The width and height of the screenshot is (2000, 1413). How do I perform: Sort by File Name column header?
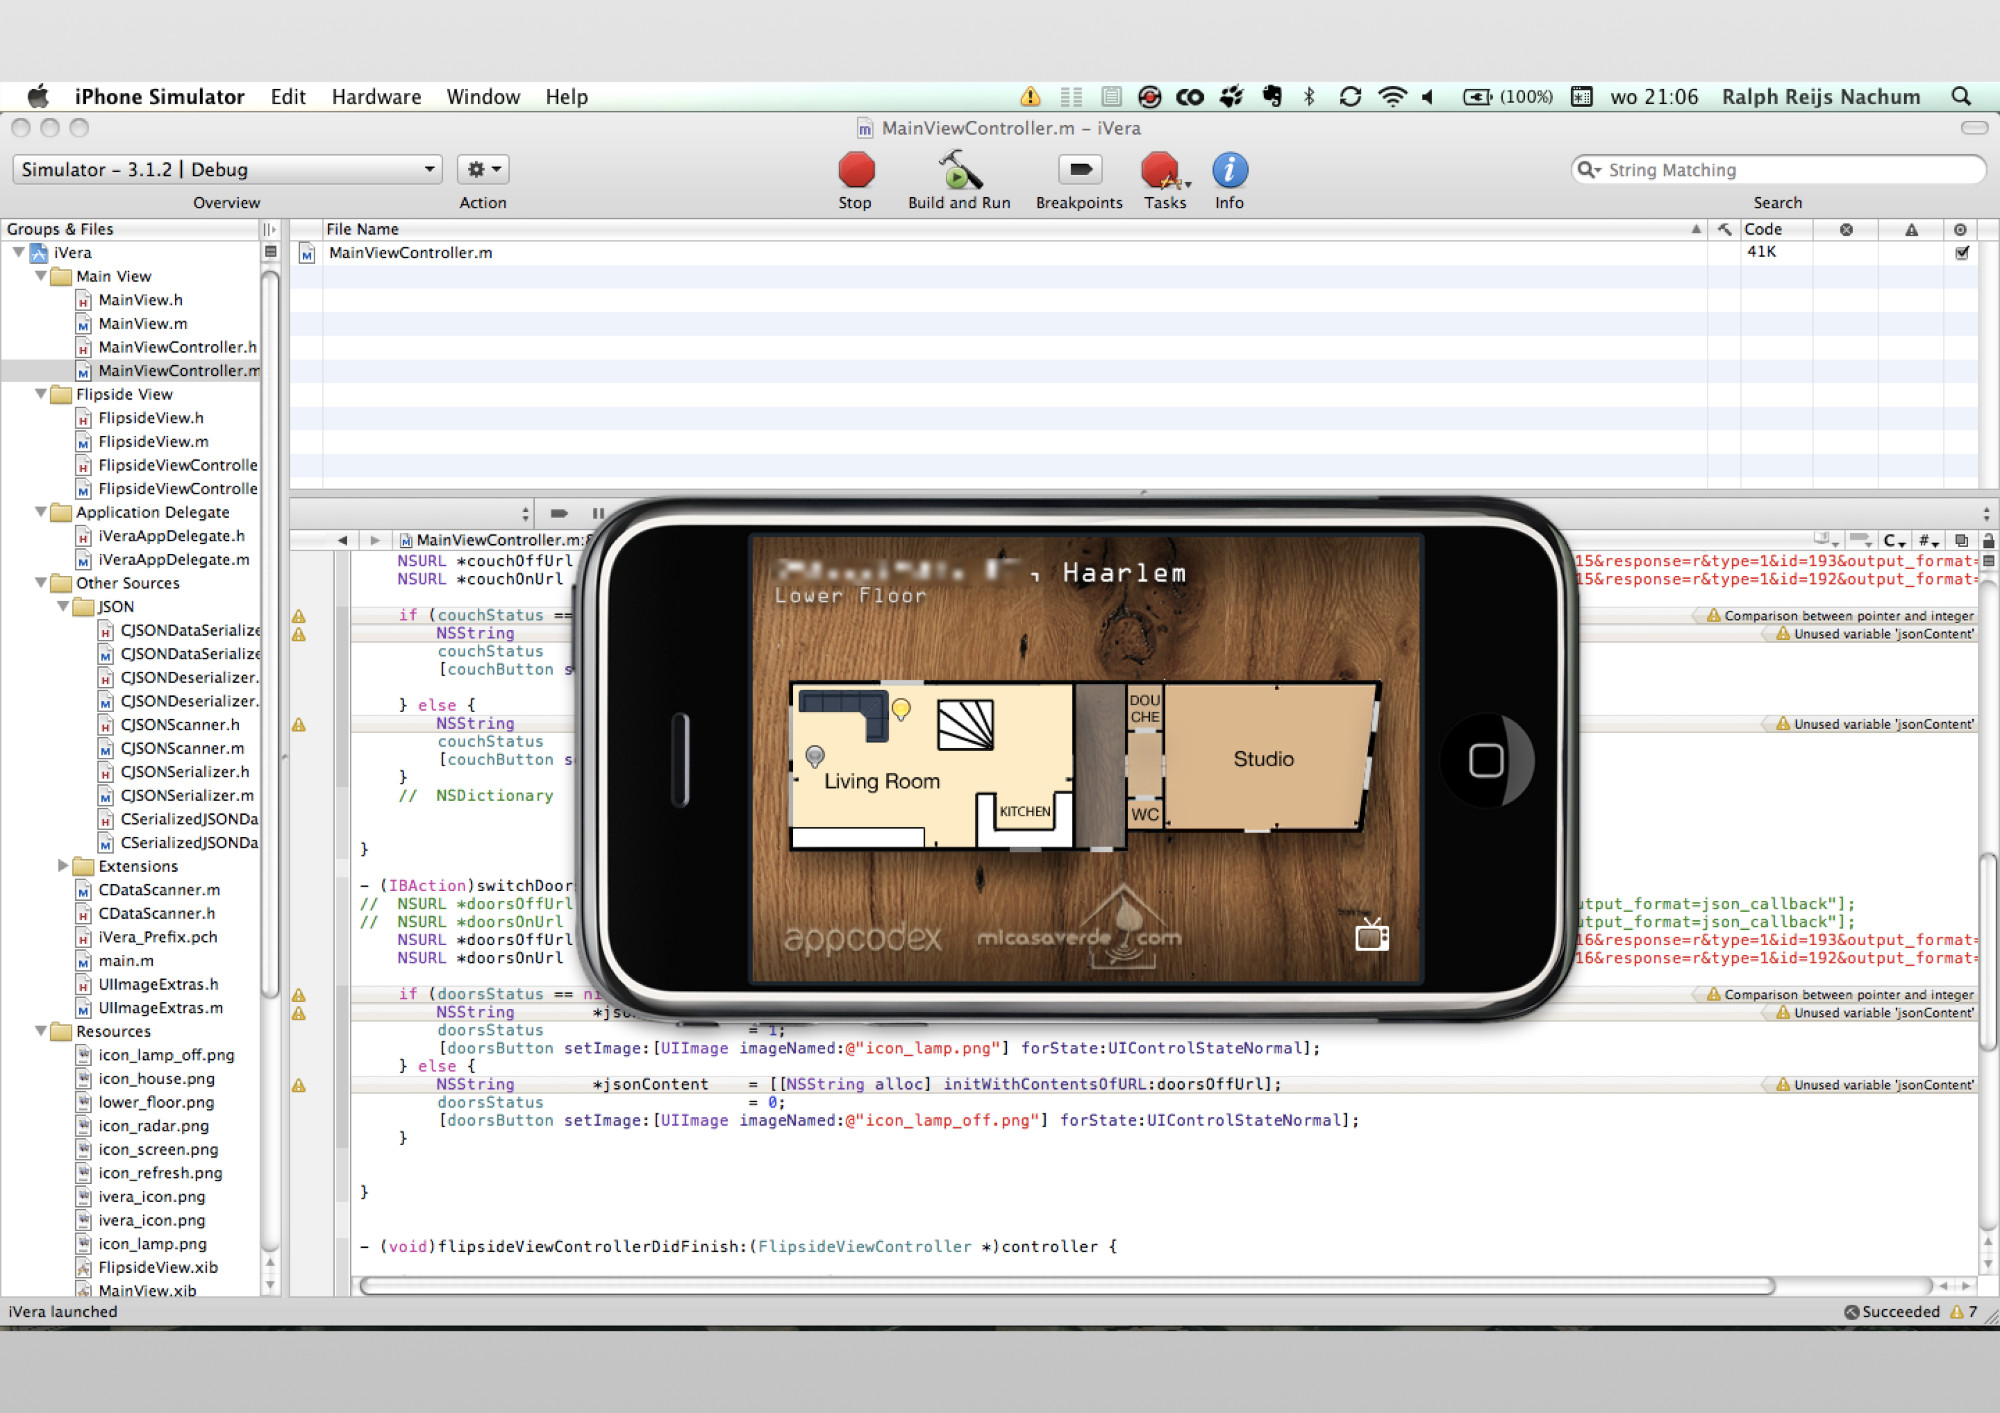[x=1014, y=229]
